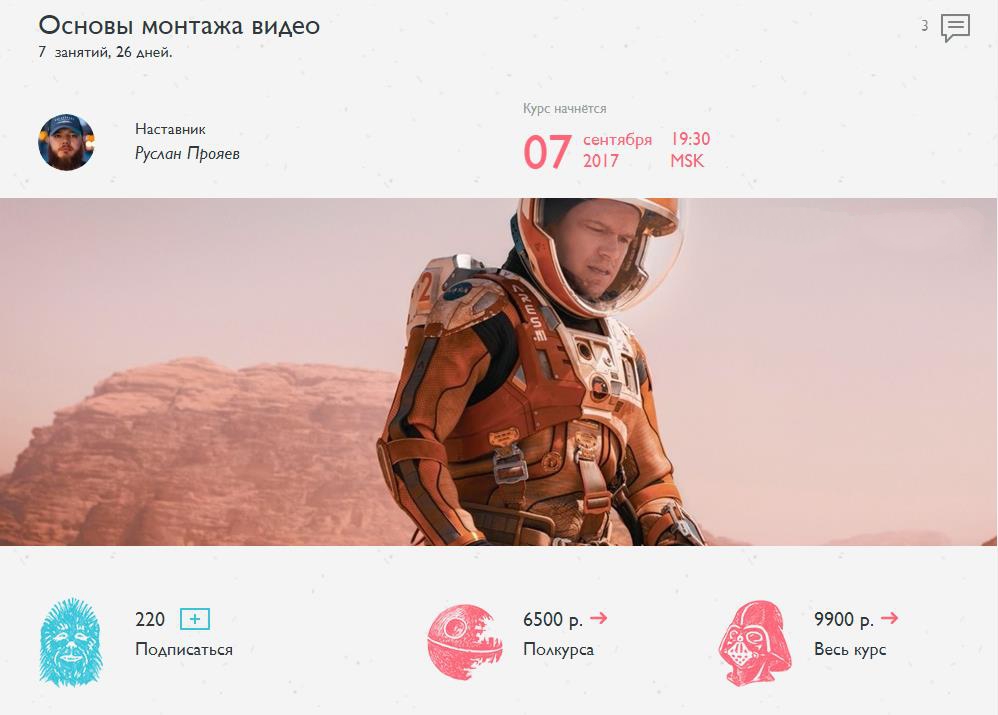Image resolution: width=998 pixels, height=715 pixels.
Task: Select the Полкурса option
Action: 558,649
